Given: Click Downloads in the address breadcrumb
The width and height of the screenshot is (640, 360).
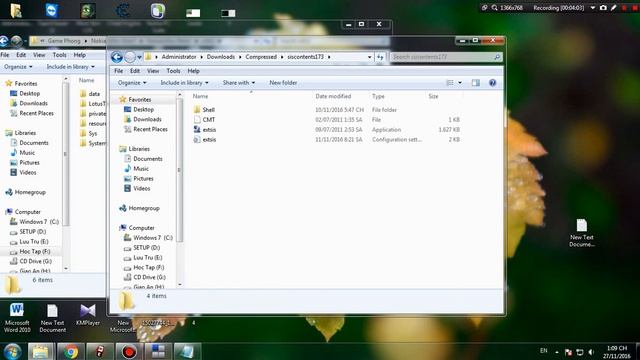Looking at the screenshot, I should click(x=220, y=57).
